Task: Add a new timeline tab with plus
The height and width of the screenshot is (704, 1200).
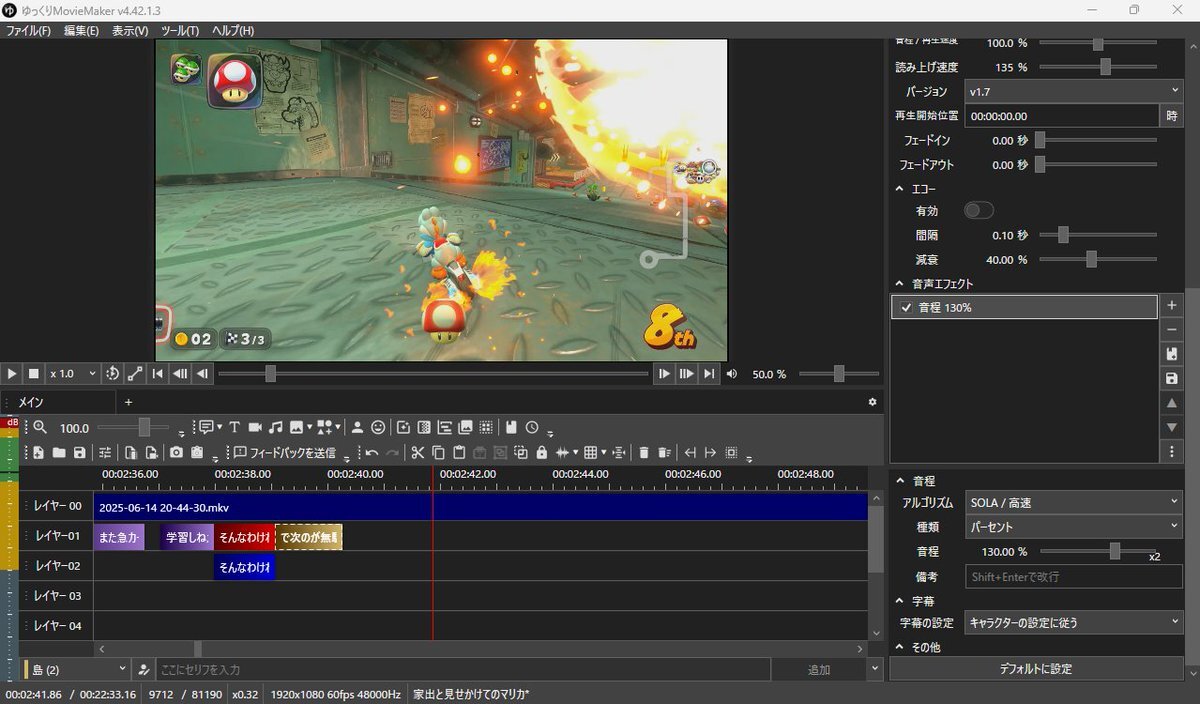Action: click(128, 402)
